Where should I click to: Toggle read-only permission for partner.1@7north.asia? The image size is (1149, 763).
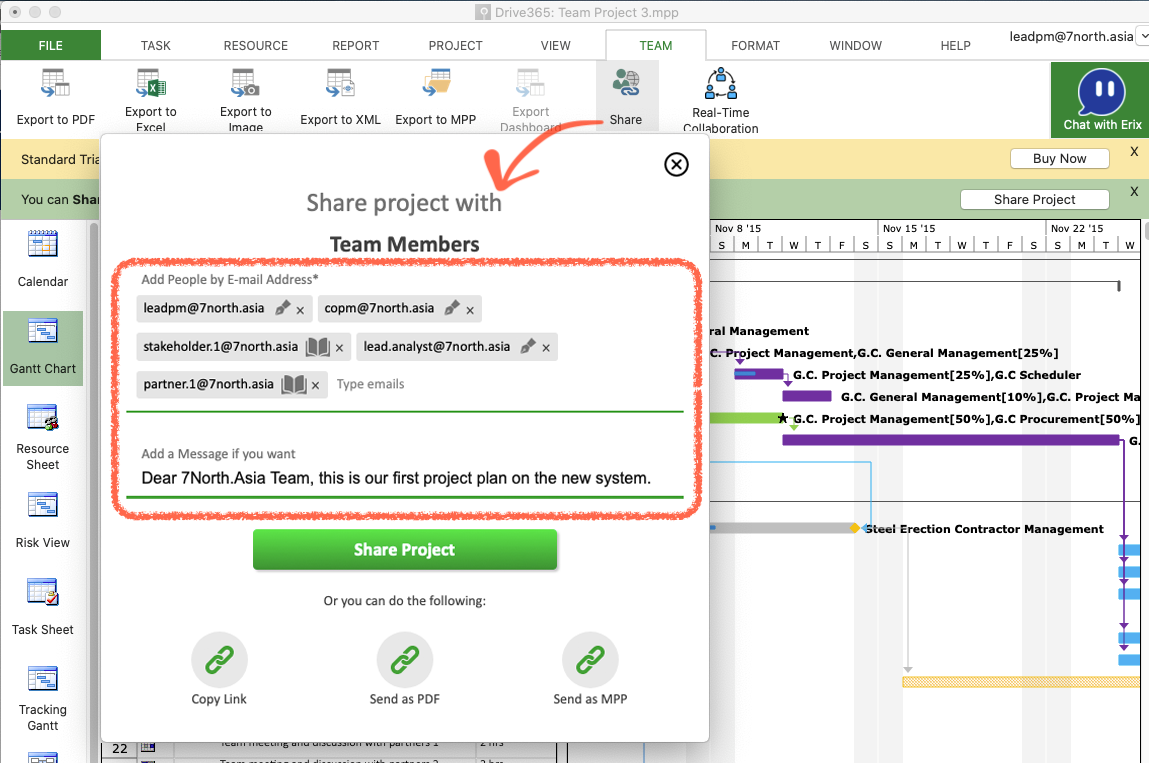tap(294, 384)
